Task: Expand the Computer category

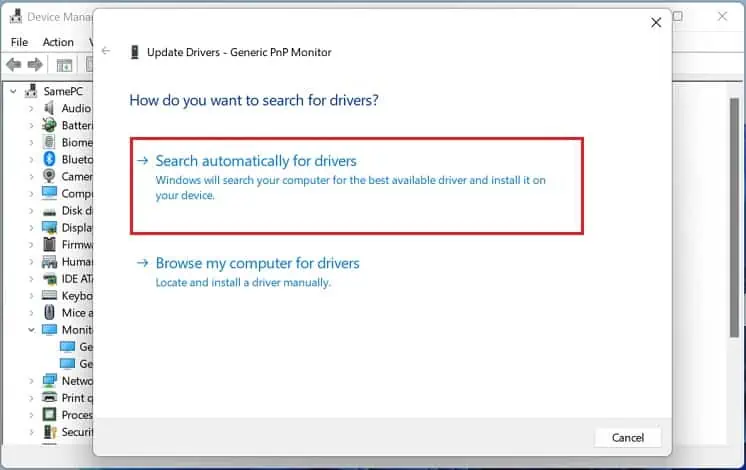Action: point(31,194)
